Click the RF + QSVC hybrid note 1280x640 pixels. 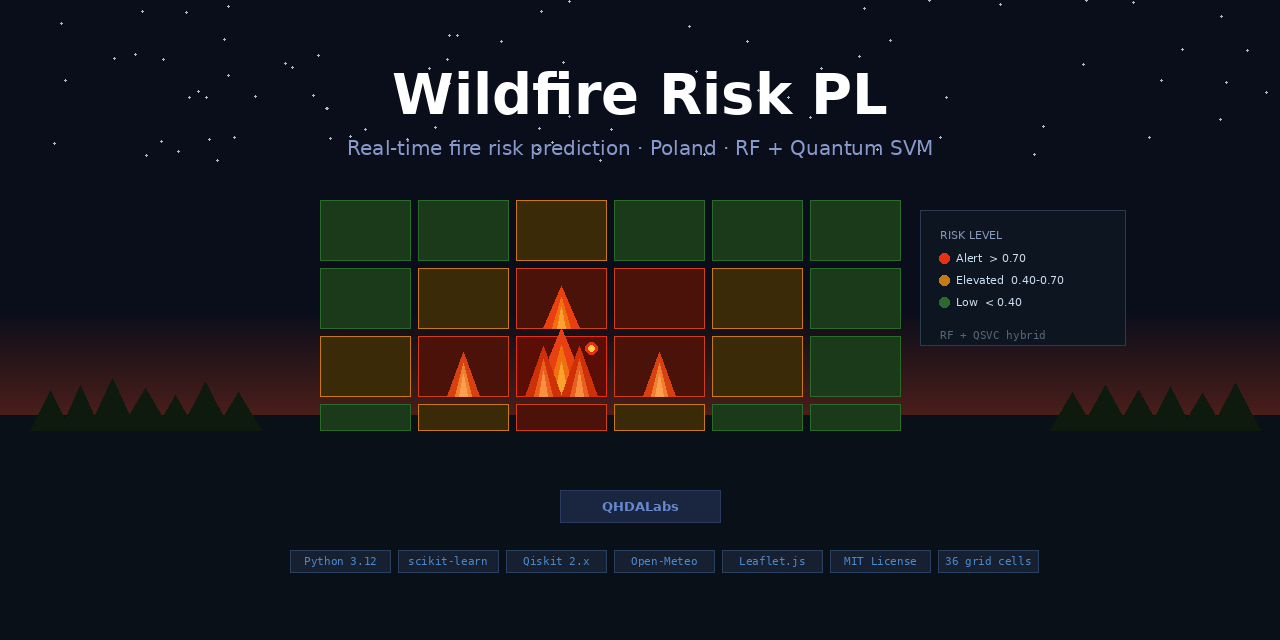click(x=993, y=335)
